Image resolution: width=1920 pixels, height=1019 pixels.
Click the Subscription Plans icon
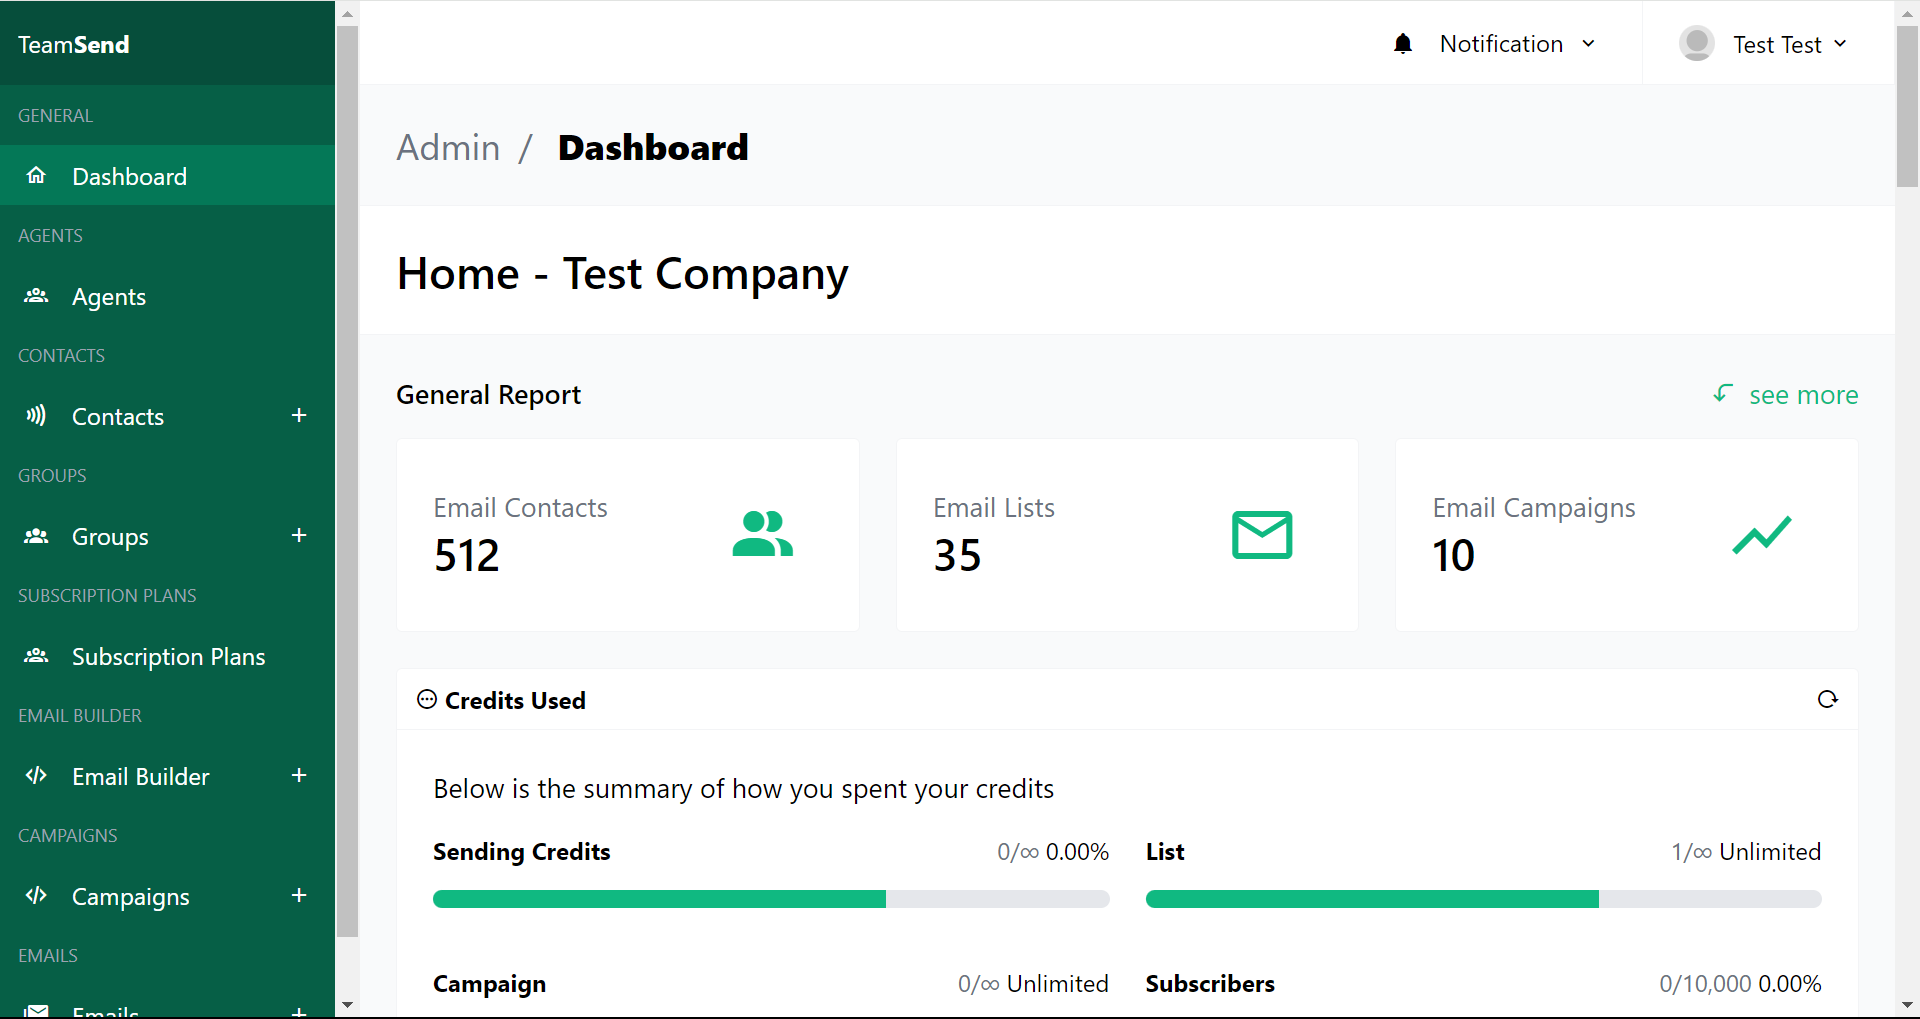click(x=36, y=656)
